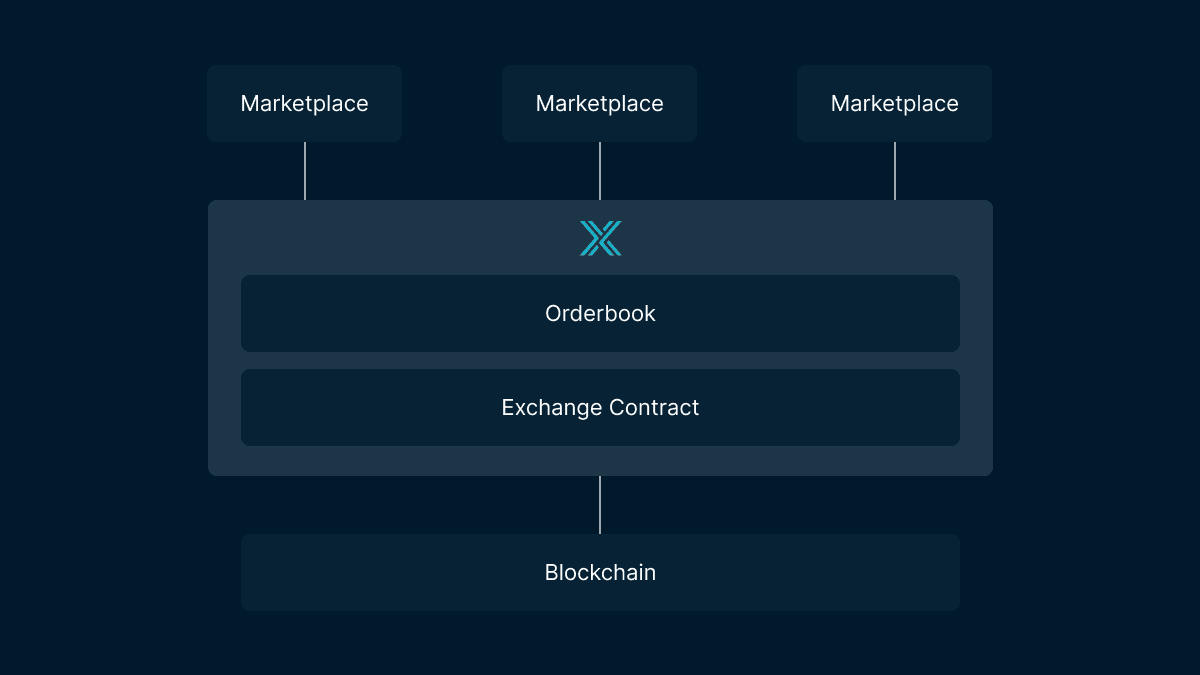The height and width of the screenshot is (675, 1200).
Task: Click the "Marketplace" text in the right box
Action: [894, 104]
